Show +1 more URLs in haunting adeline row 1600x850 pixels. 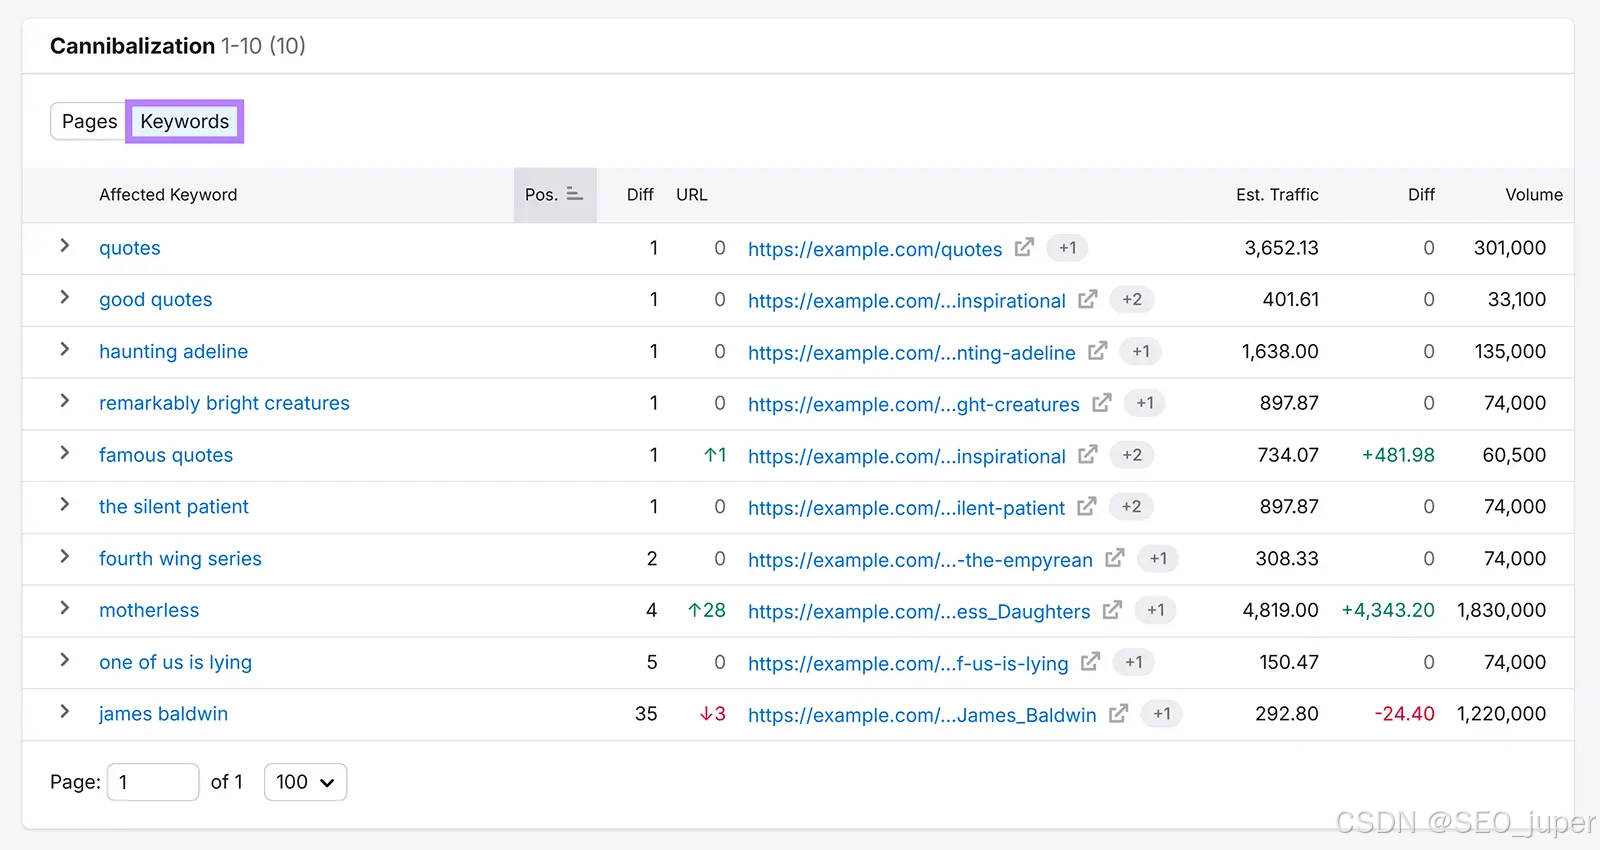click(1141, 351)
